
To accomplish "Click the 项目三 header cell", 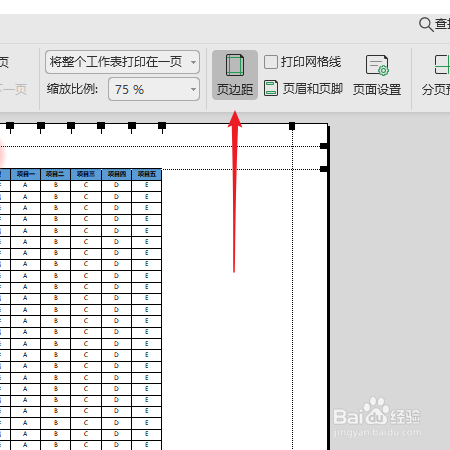I will 86,174.
